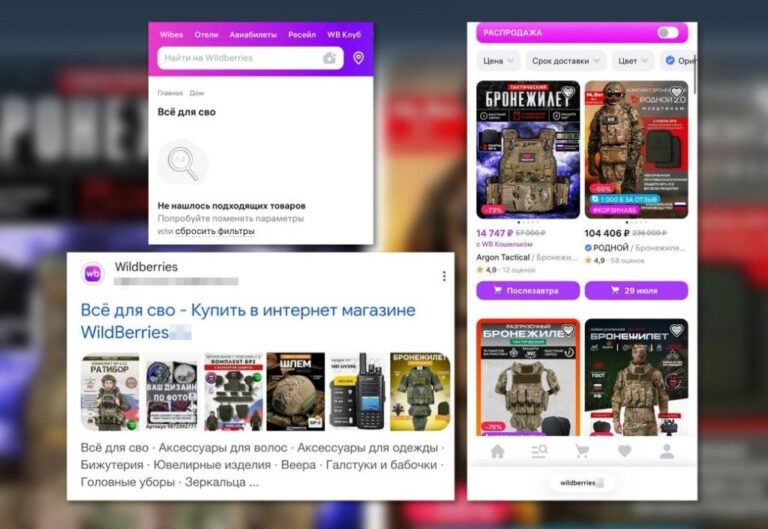Tap the cart icon in bottom navigation

point(582,451)
